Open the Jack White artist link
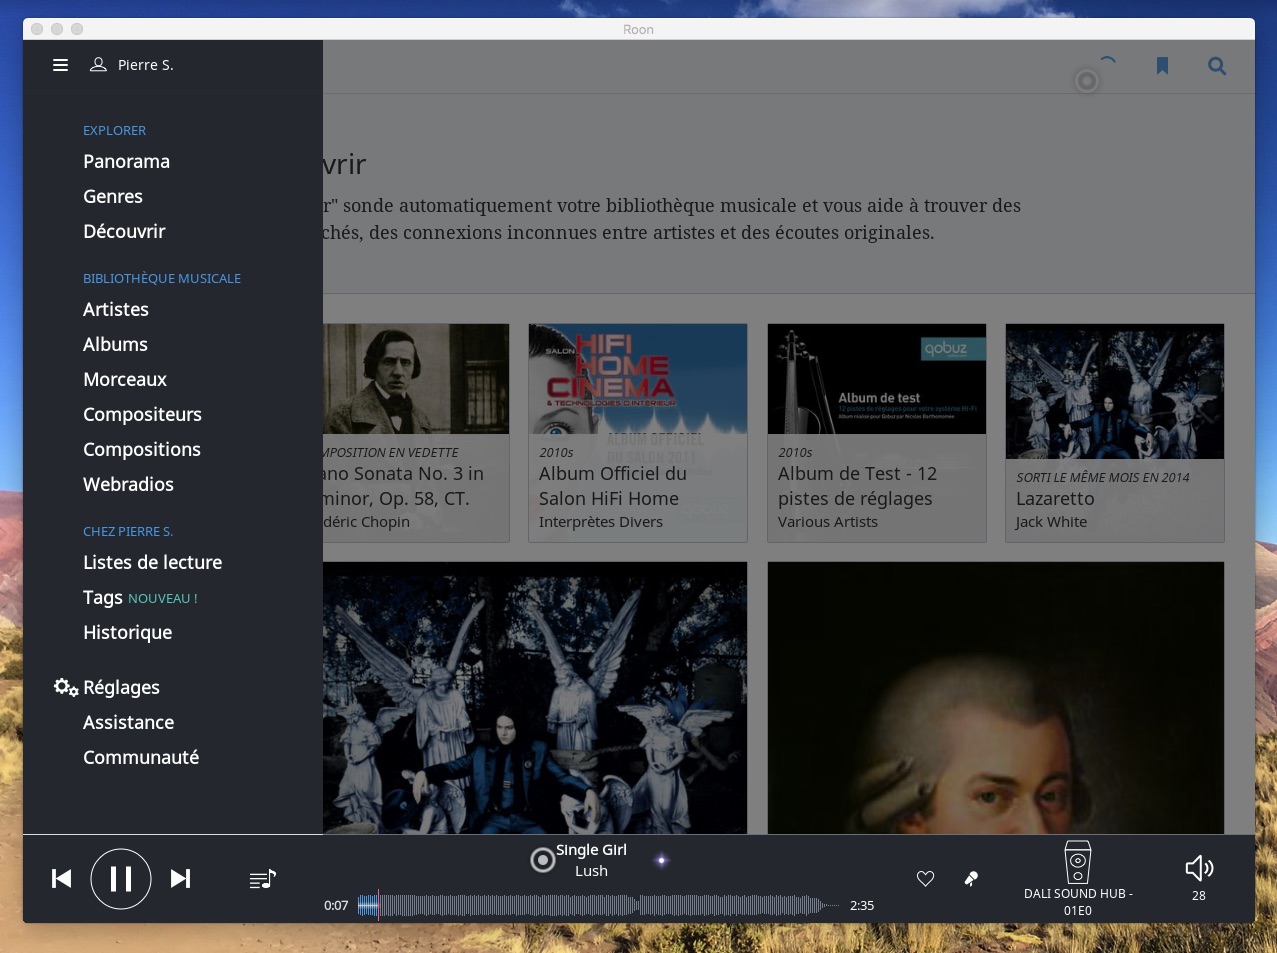Screen dimensions: 1277x953 [1051, 522]
